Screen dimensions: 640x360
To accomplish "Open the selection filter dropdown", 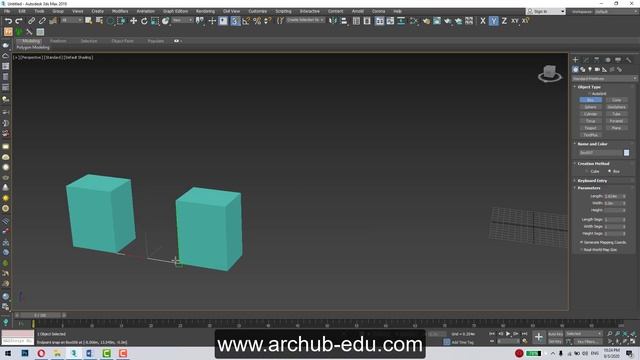I will click(x=71, y=20).
